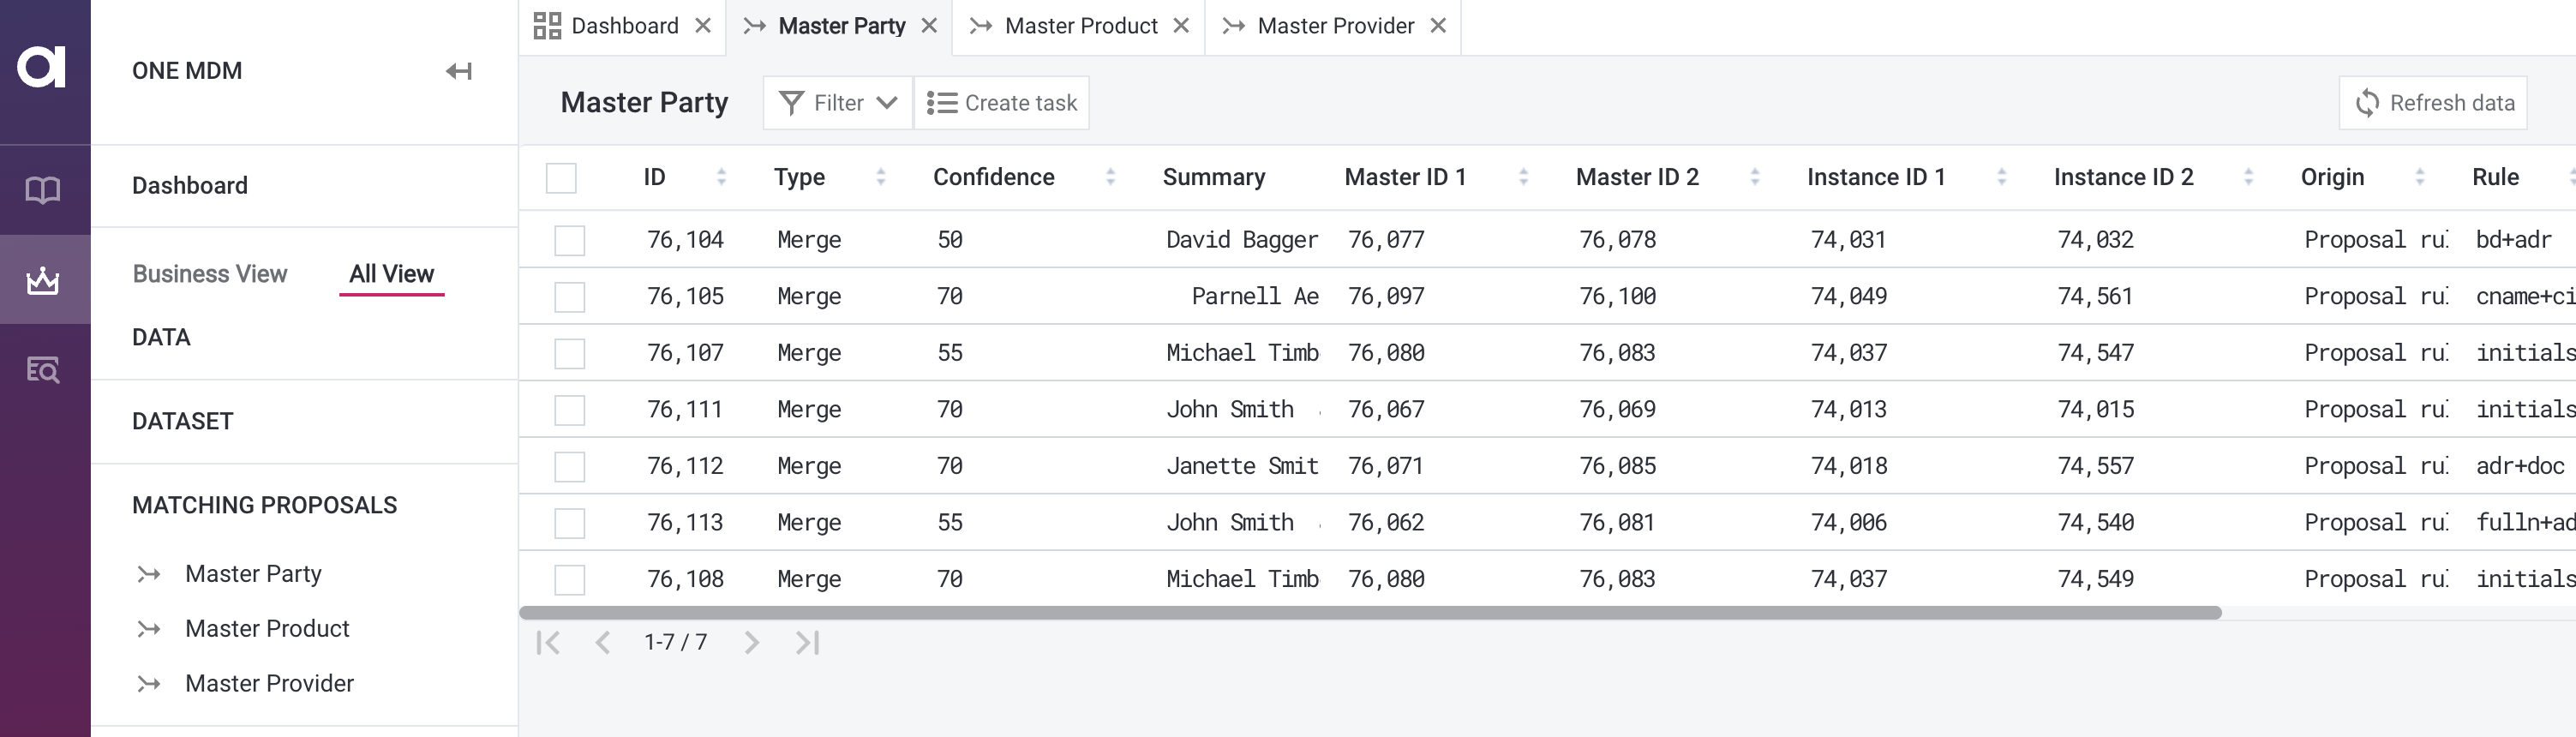The image size is (2576, 737).
Task: Select checkbox for row 76,112
Action: 569,466
